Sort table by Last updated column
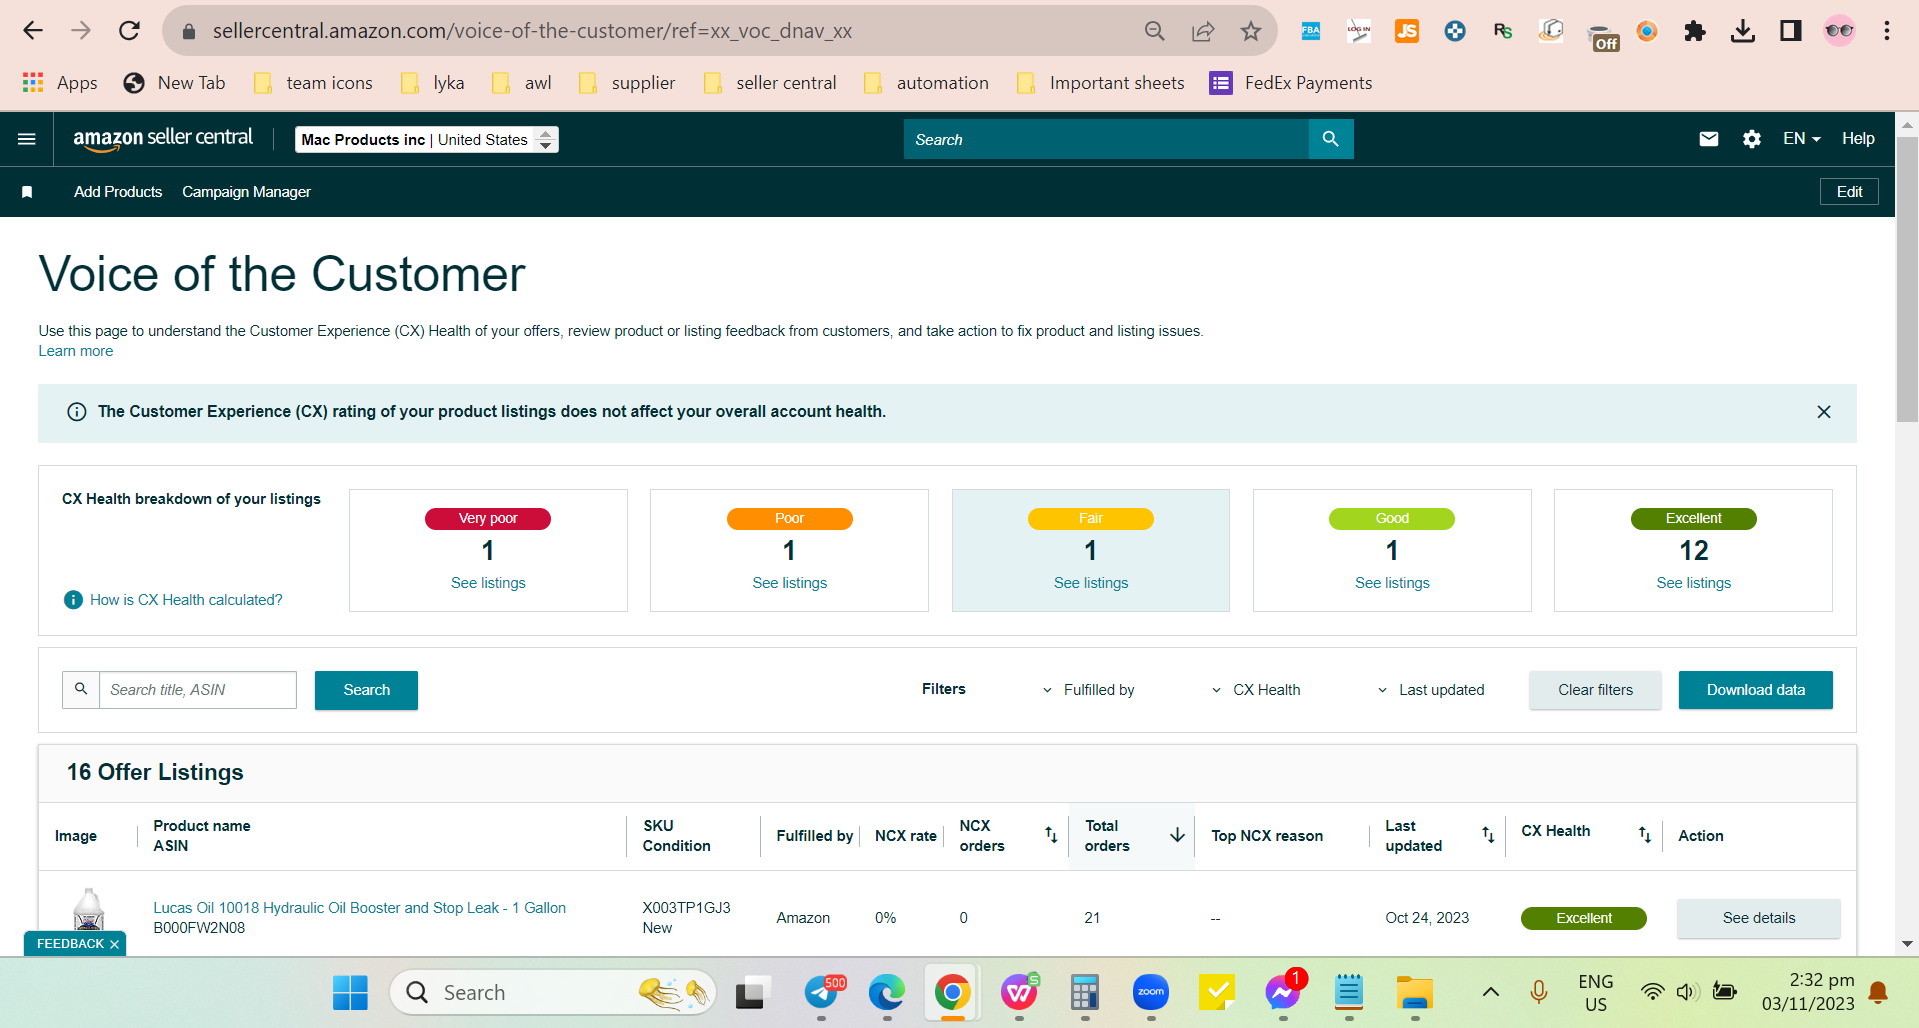This screenshot has height=1028, width=1919. click(1488, 835)
